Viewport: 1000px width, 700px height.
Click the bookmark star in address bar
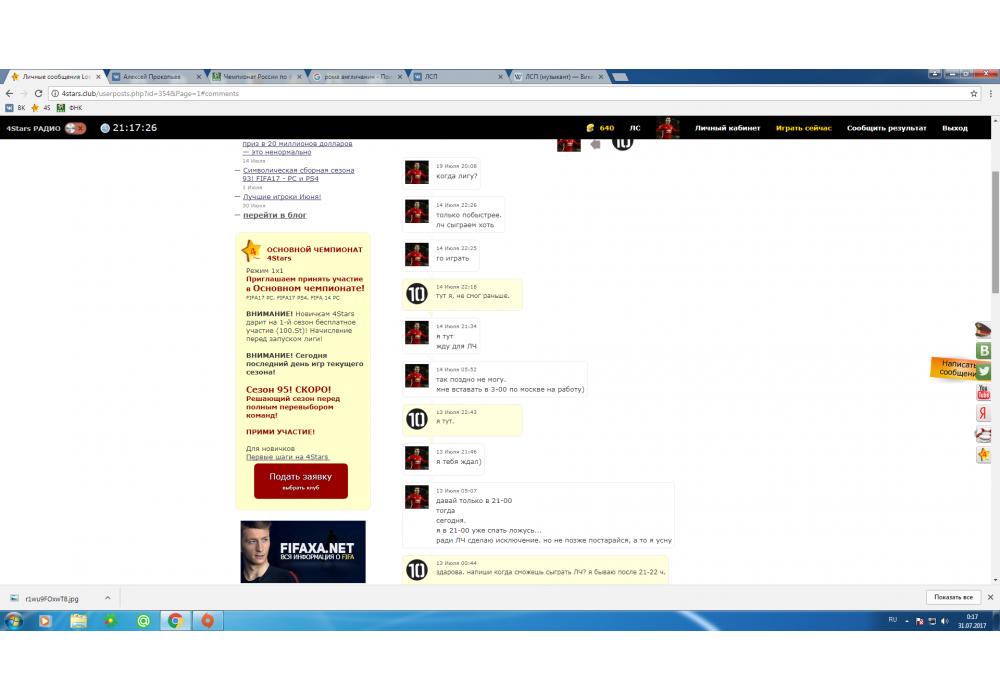click(974, 93)
